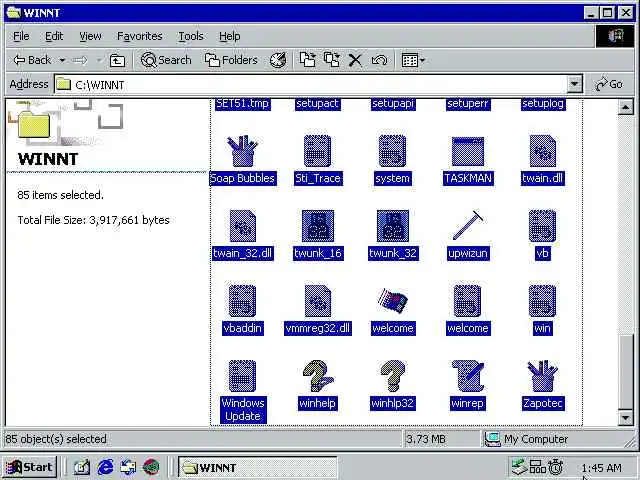Select the vbaddin file icon

coord(242,302)
